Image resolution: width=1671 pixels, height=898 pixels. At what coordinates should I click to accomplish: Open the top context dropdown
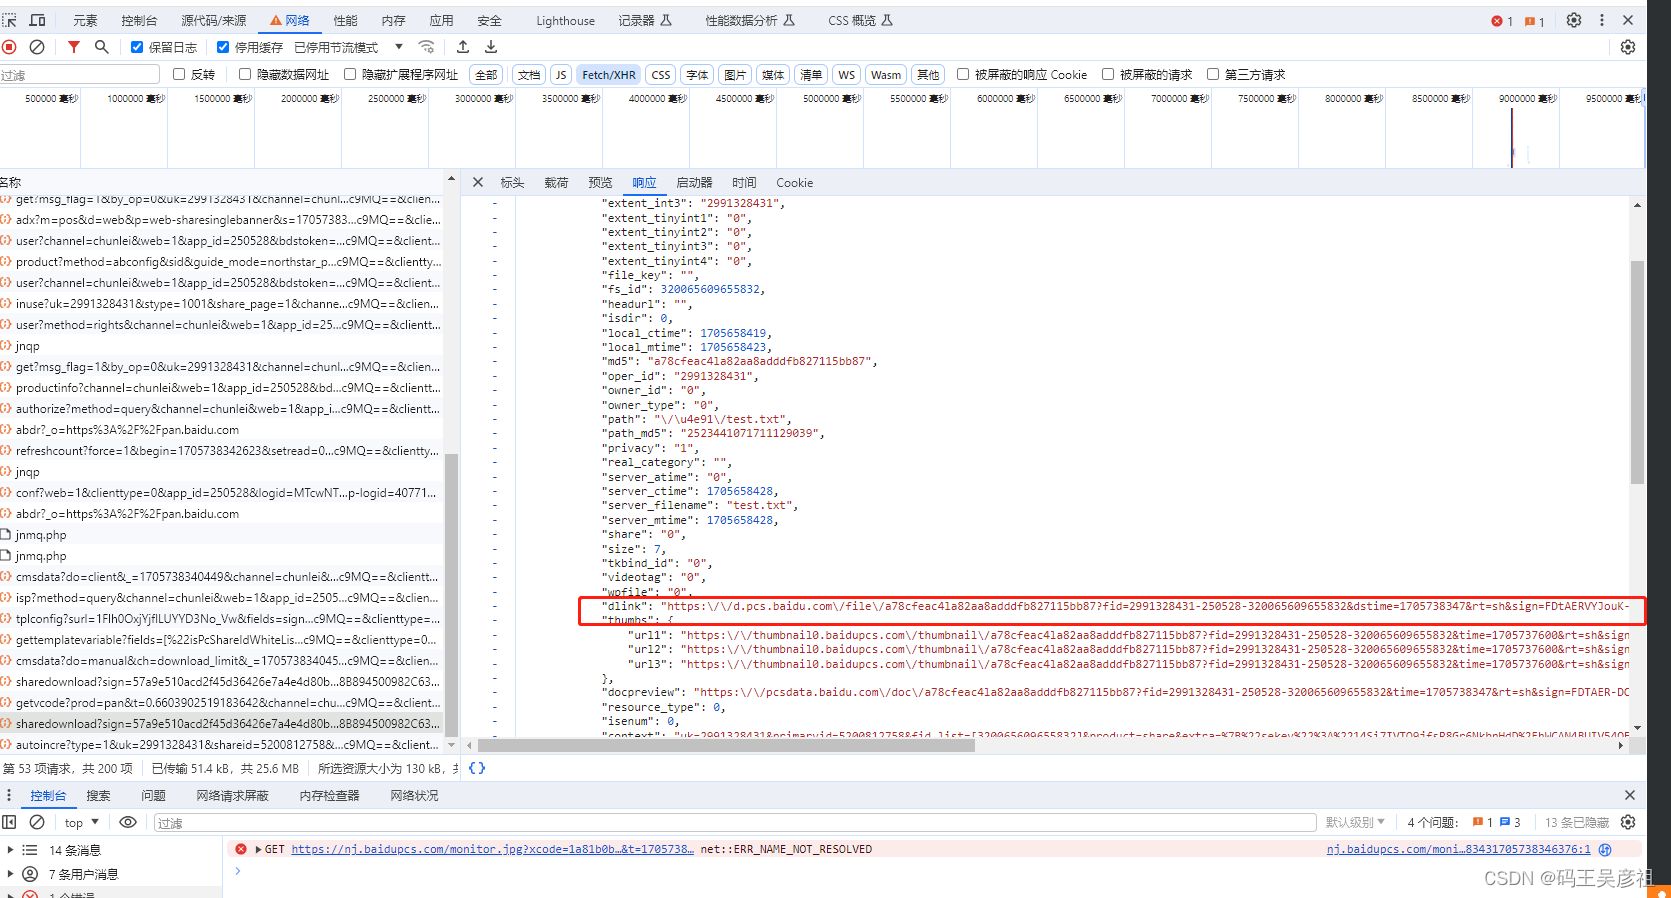(82, 822)
